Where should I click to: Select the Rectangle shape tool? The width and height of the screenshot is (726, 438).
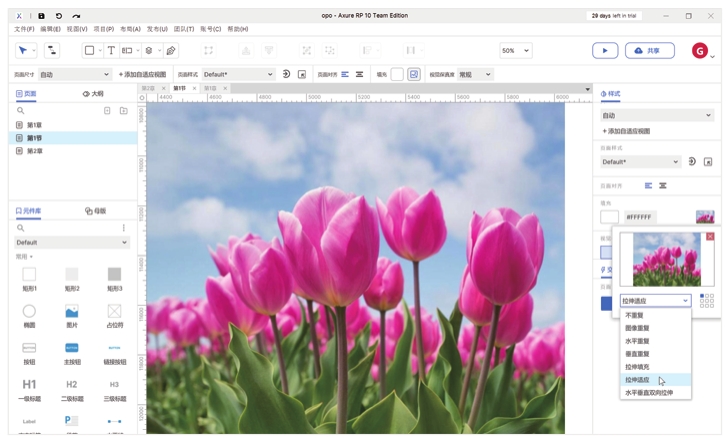(89, 50)
